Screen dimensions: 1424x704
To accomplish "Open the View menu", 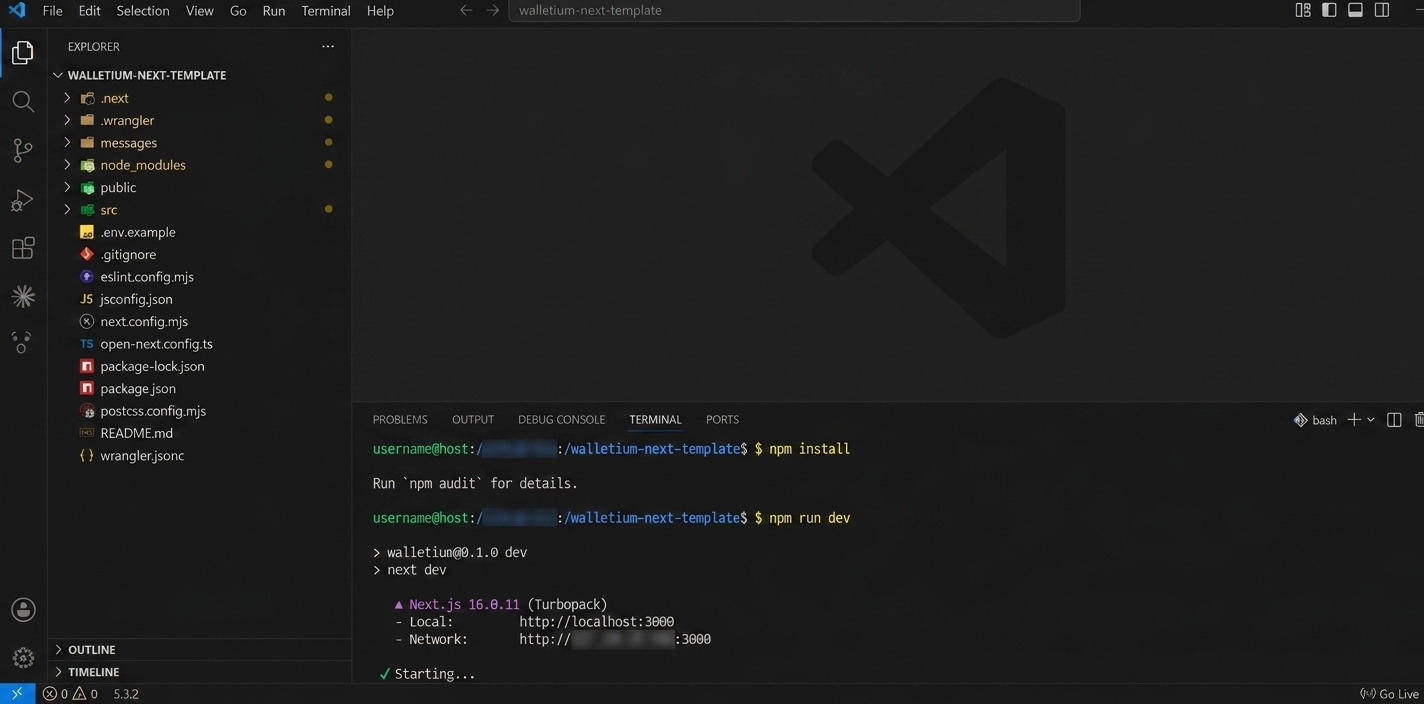I will pos(200,11).
